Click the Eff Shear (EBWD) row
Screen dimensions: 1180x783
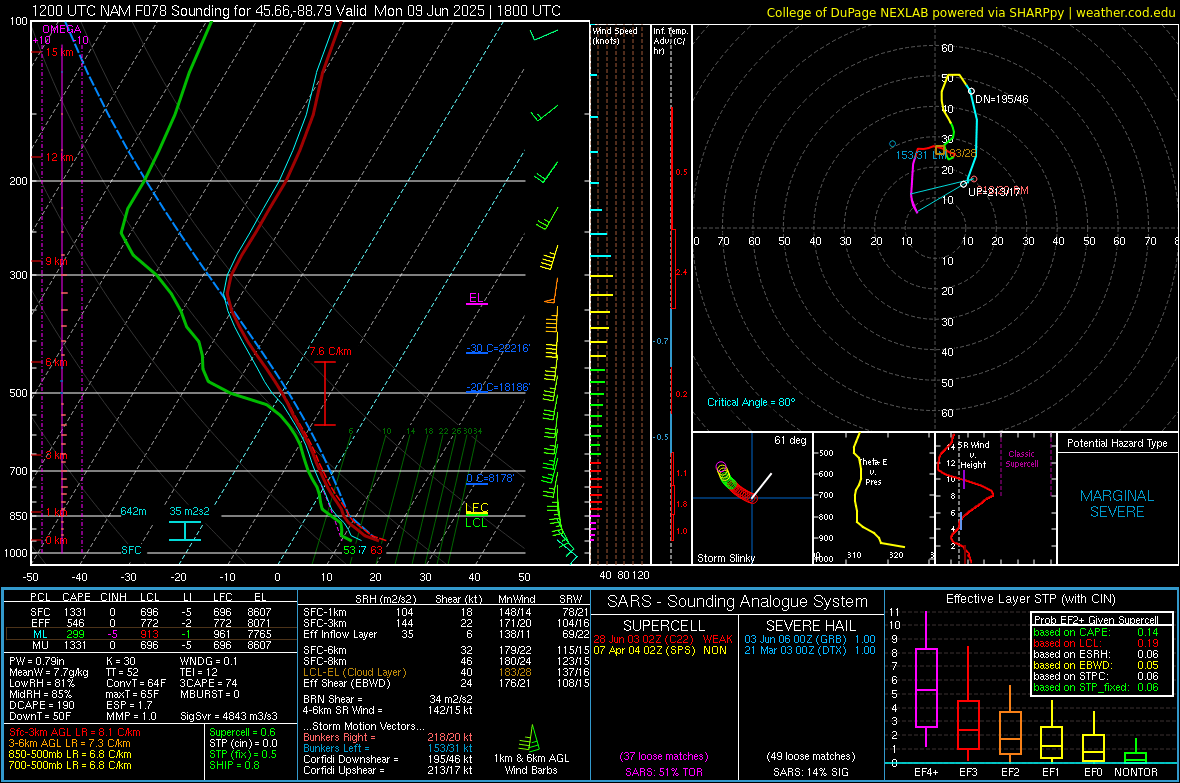(x=446, y=683)
